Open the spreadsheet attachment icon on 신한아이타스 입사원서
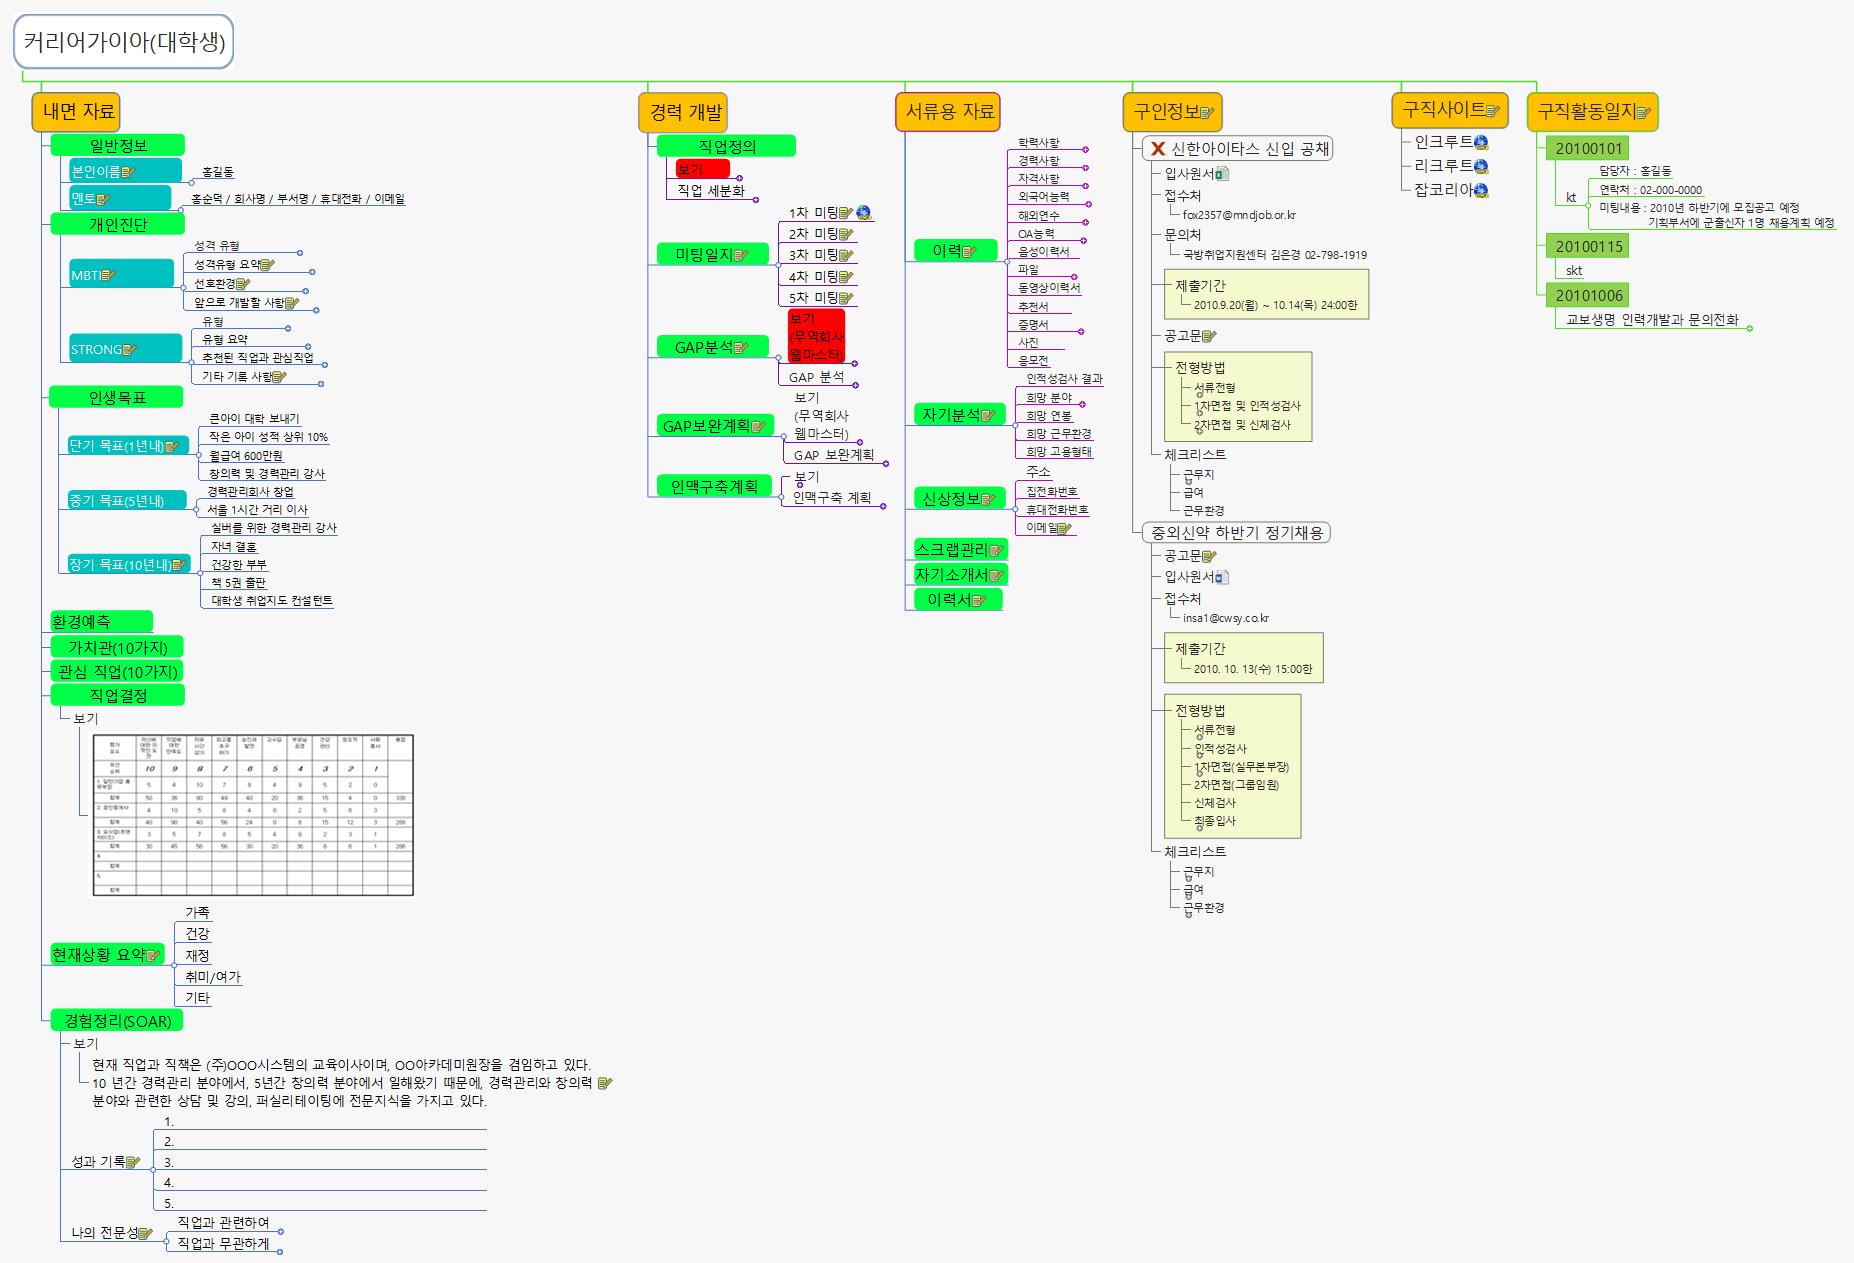This screenshot has height=1263, width=1854. click(1222, 174)
